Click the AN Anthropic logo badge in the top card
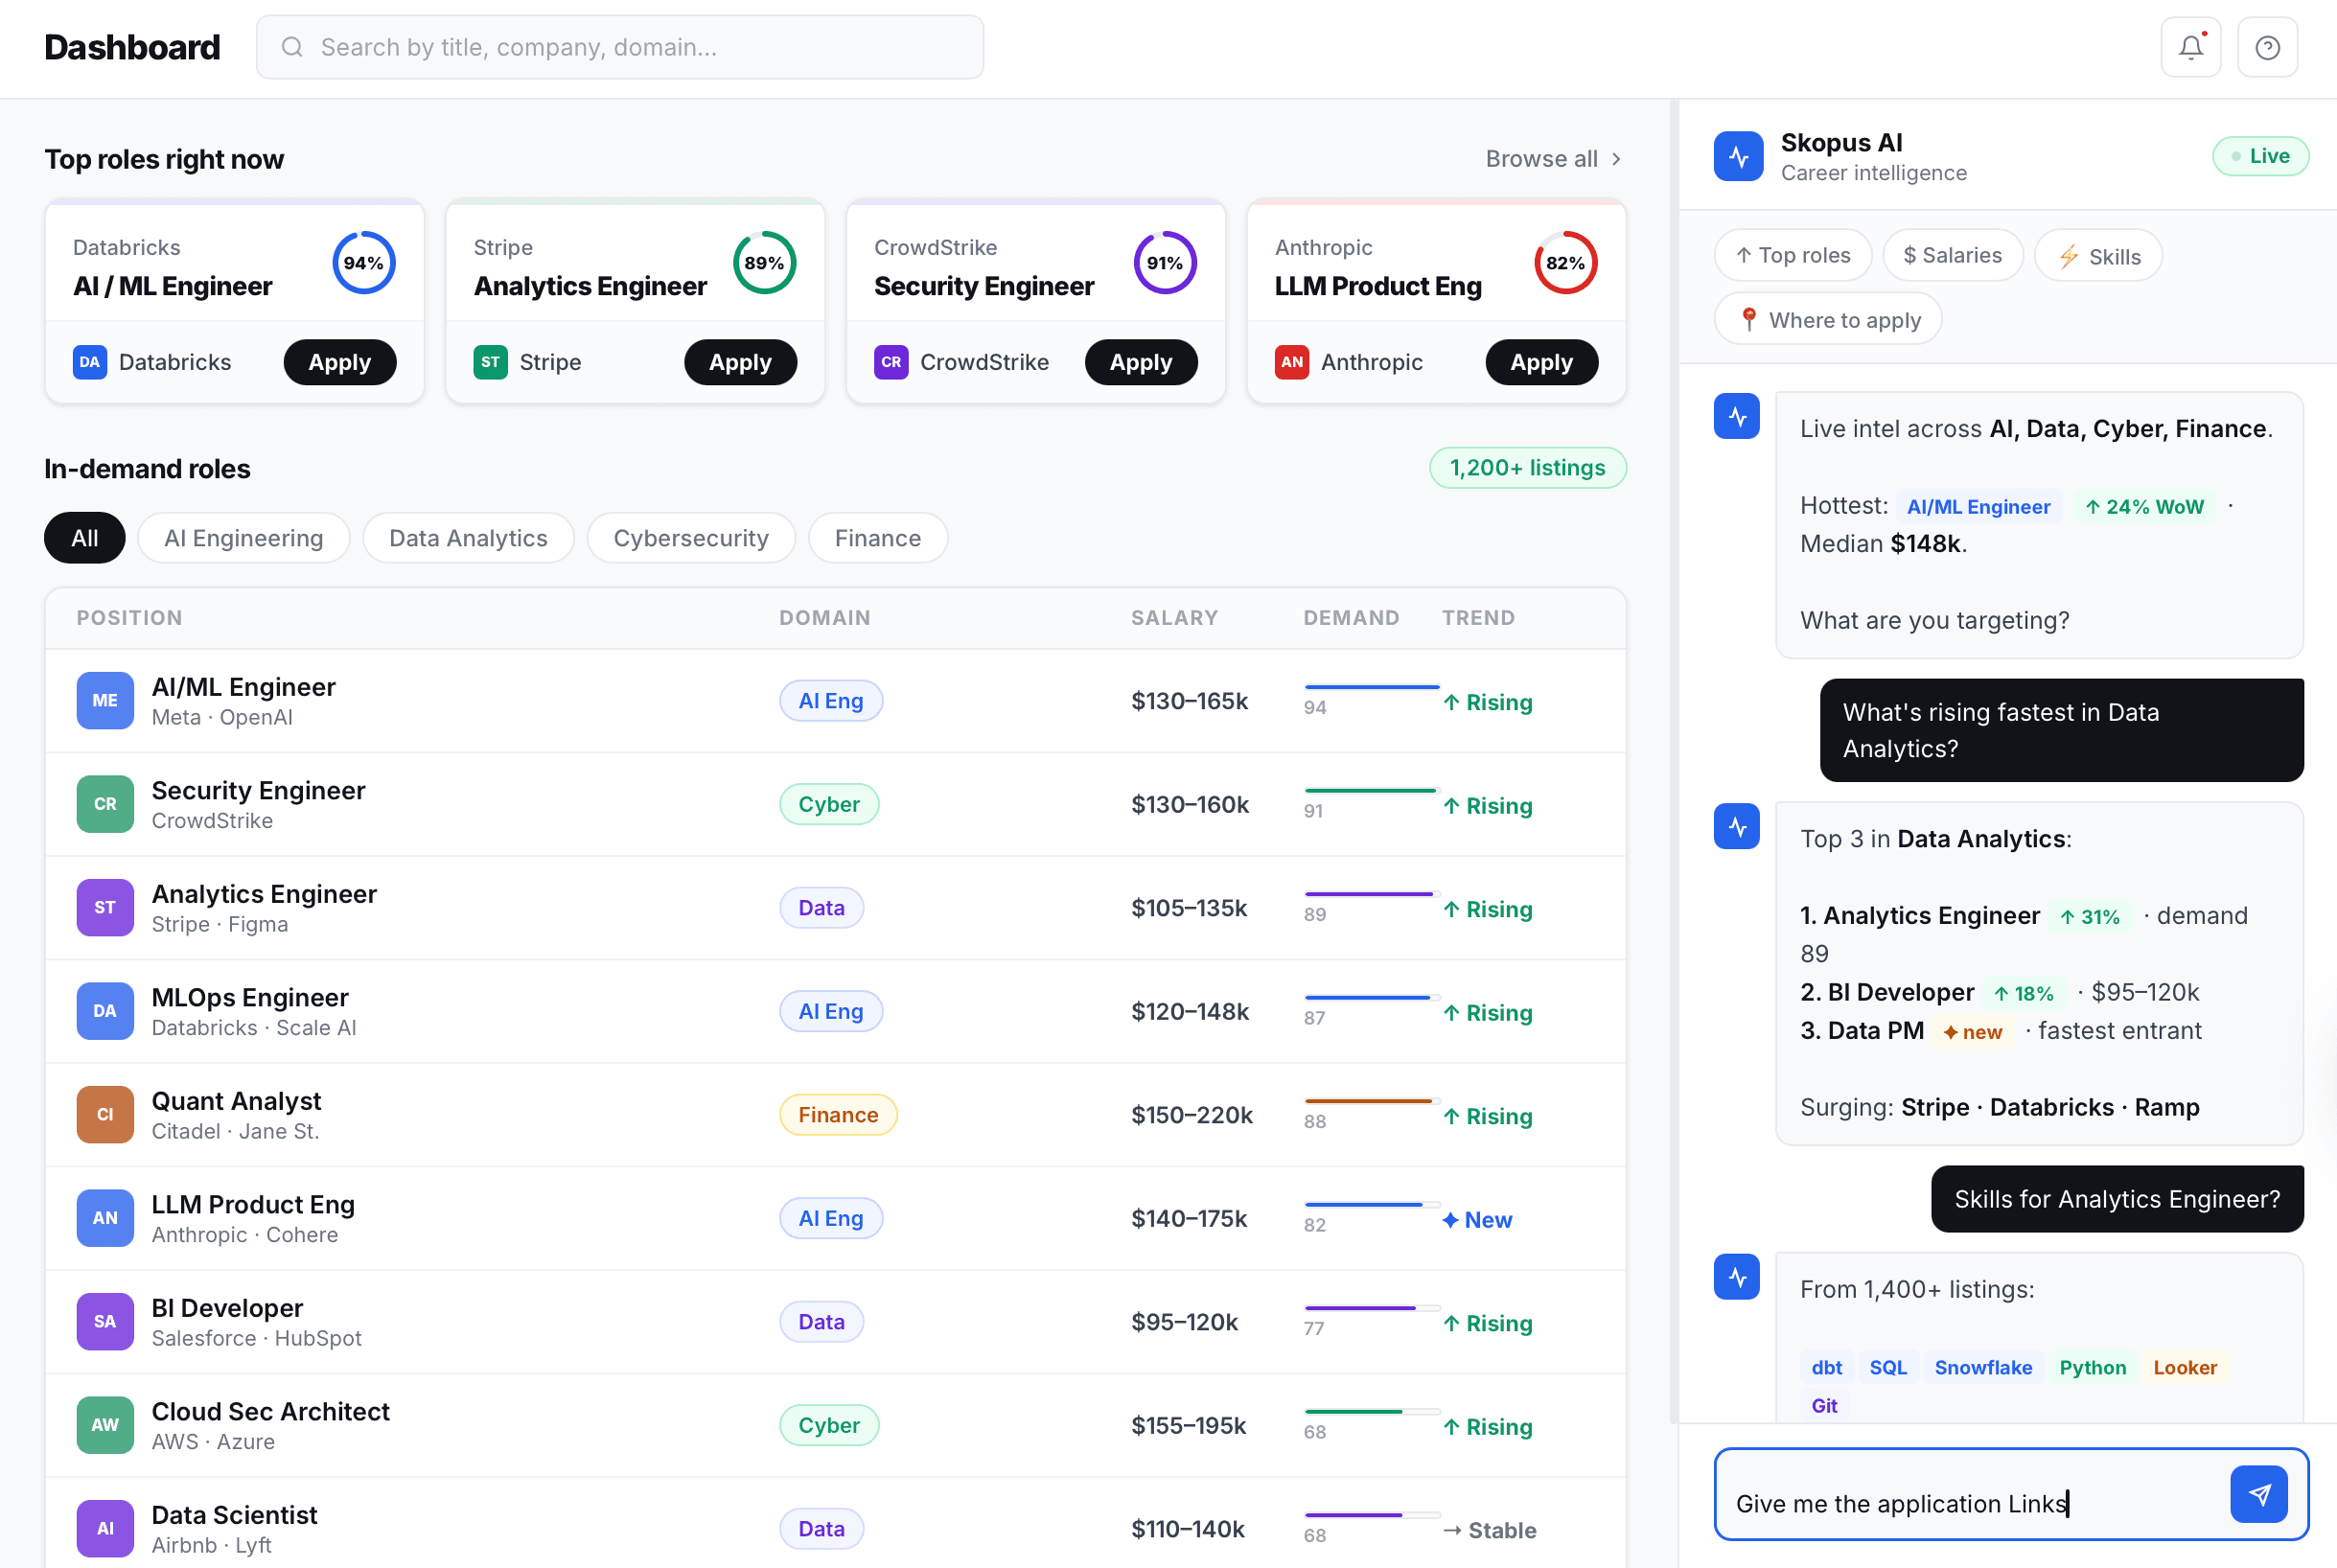The width and height of the screenshot is (2337, 1568). point(1292,362)
